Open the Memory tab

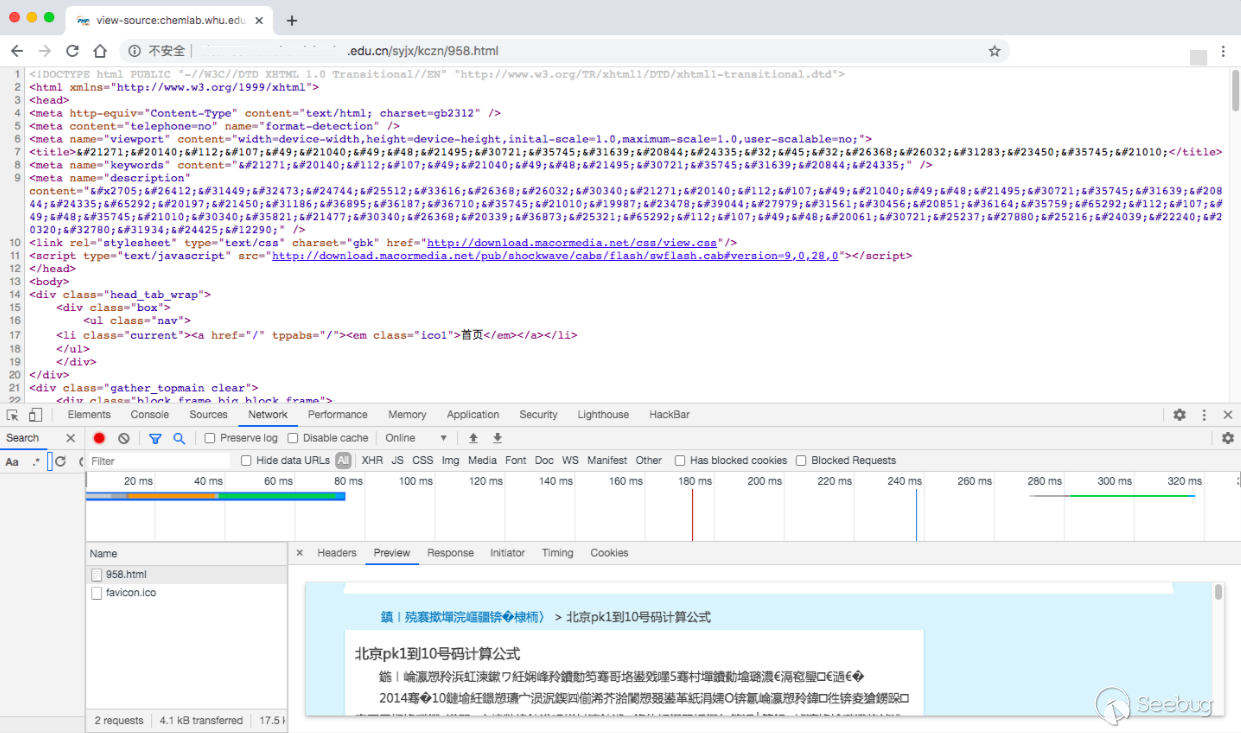(407, 415)
